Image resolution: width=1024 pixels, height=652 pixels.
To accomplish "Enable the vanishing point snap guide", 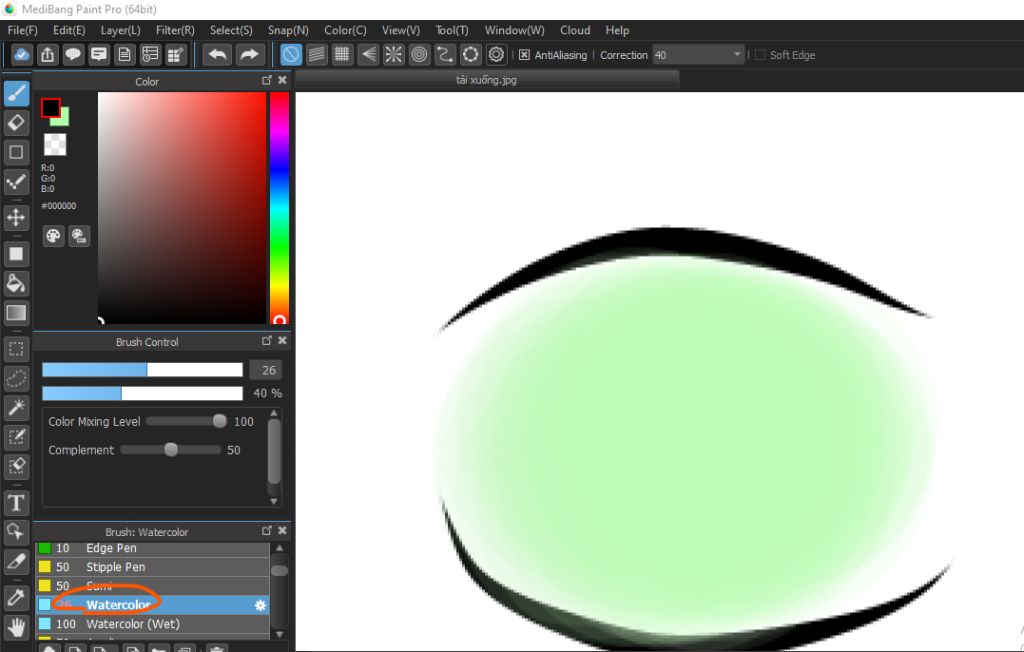I will pyautogui.click(x=368, y=55).
